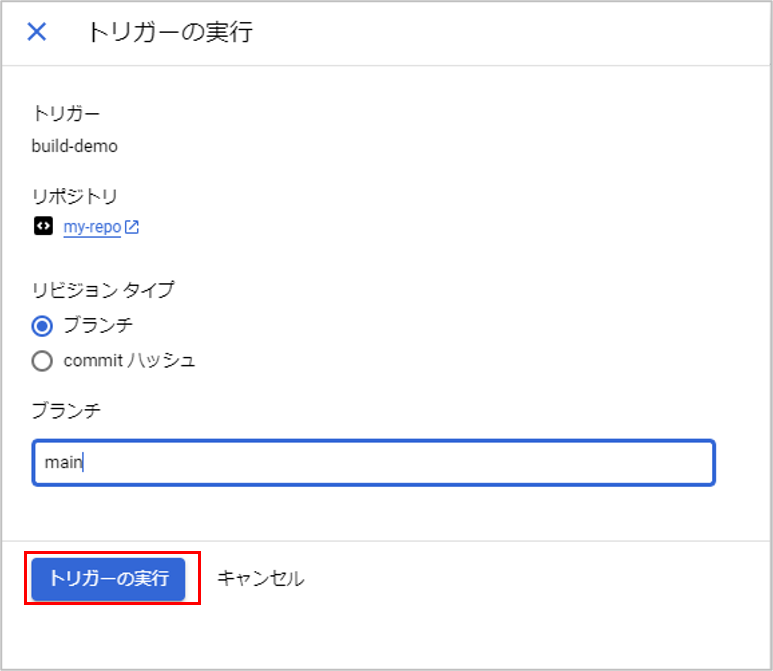Click the word main inside the branch field
Image resolution: width=773 pixels, height=671 pixels.
63,463
